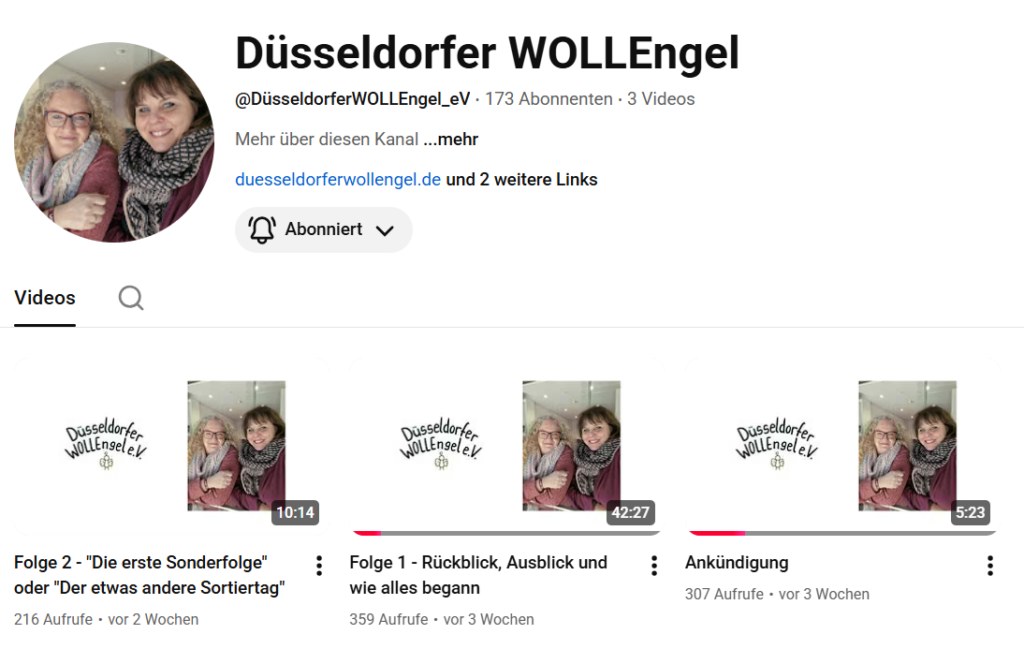Open Folge 1 Rückblick video title
The height and width of the screenshot is (649, 1024).
point(478,575)
